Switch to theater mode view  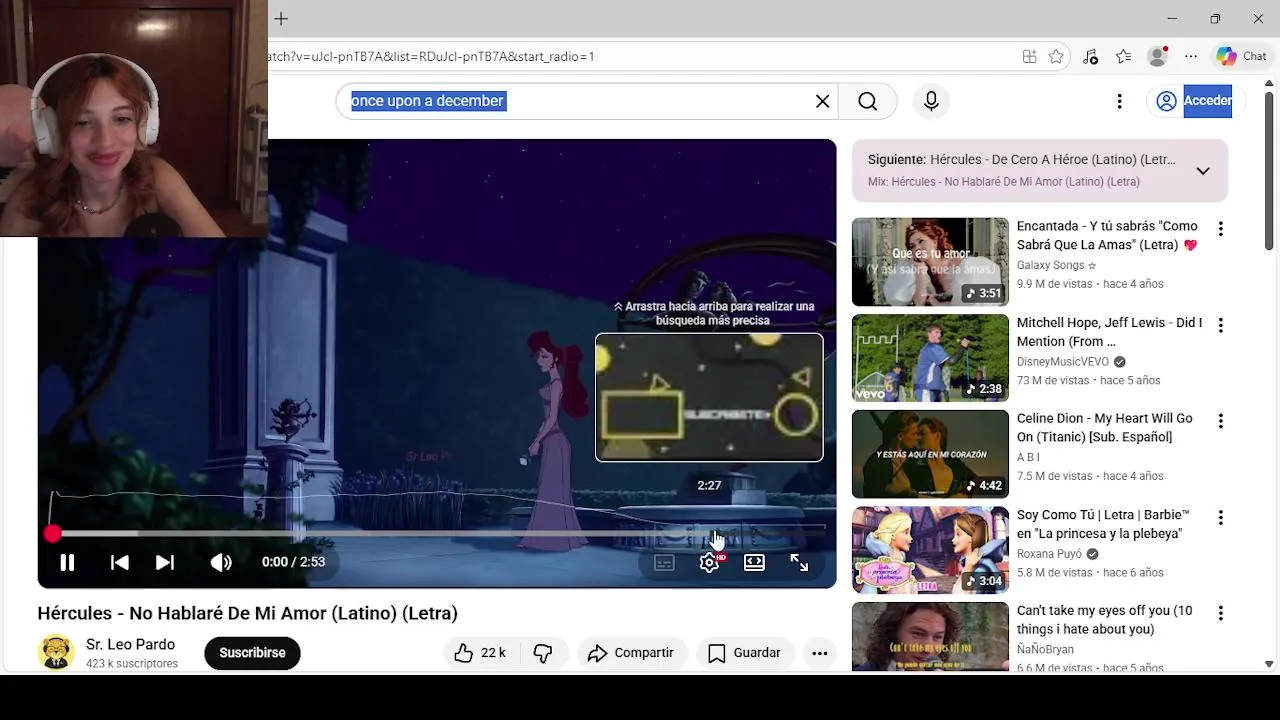[x=754, y=562]
